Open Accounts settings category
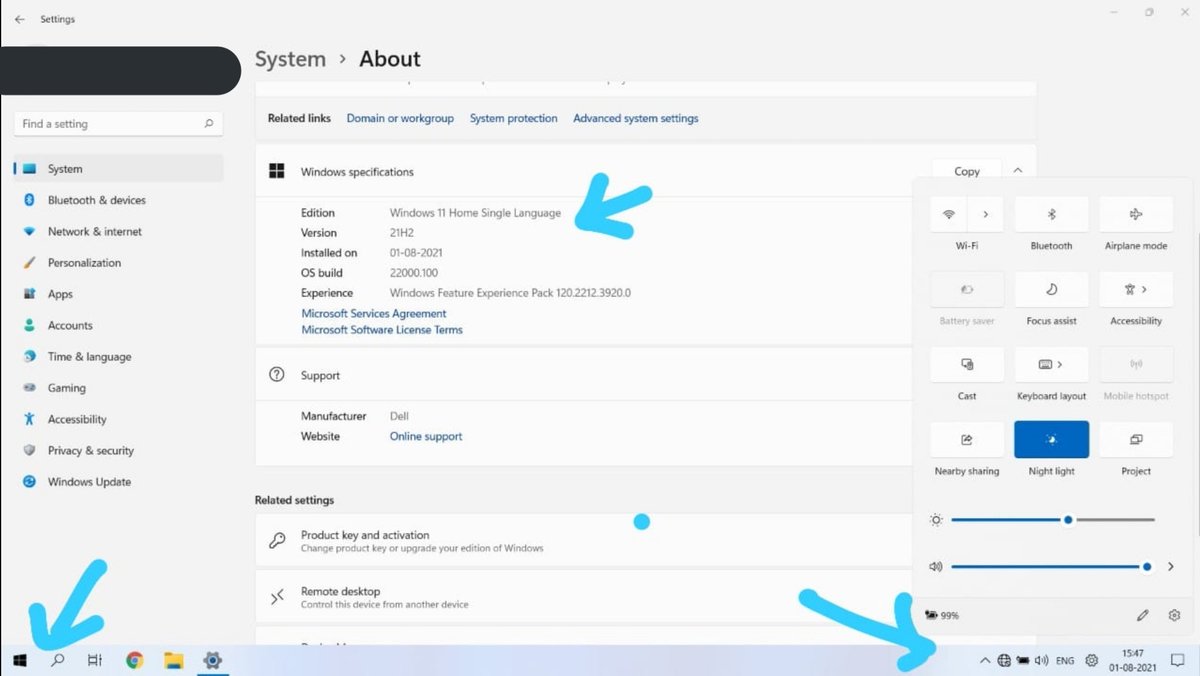The width and height of the screenshot is (1200, 676). click(x=119, y=325)
